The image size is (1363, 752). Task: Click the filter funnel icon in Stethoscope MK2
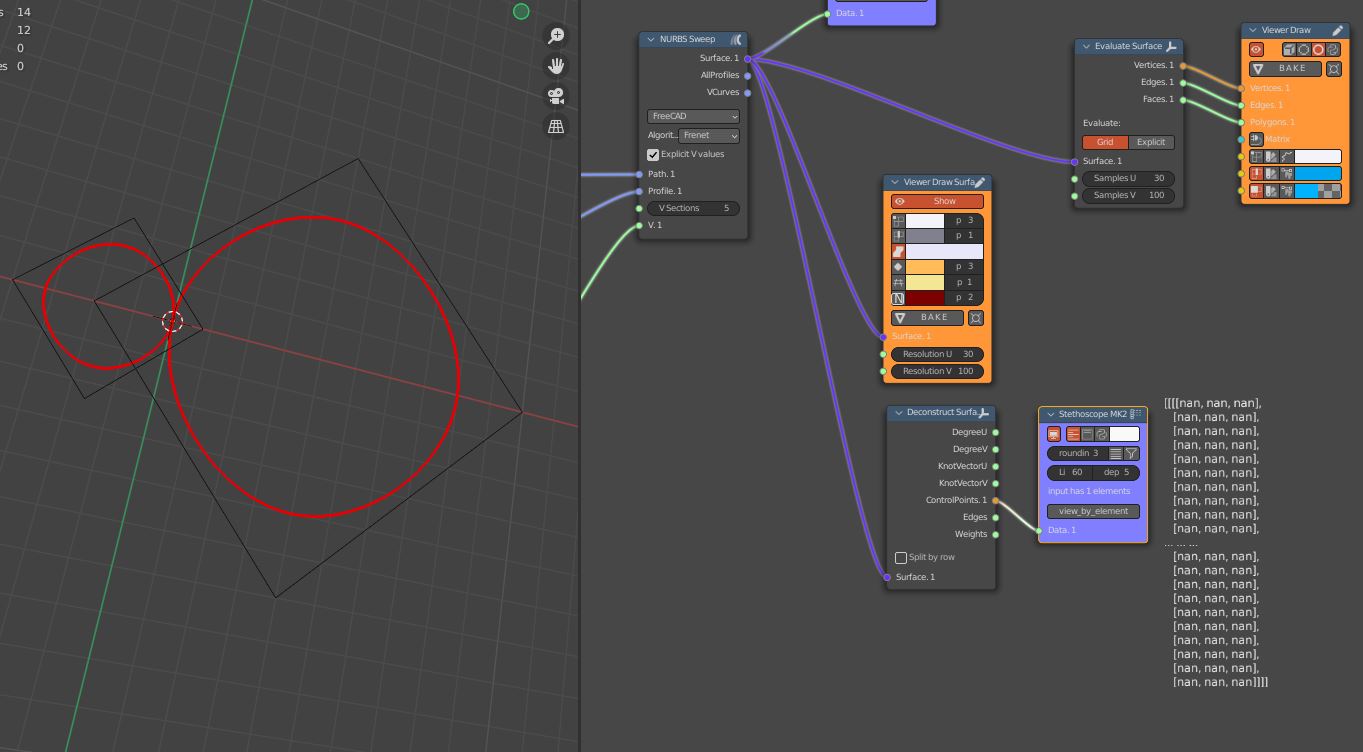[1131, 453]
